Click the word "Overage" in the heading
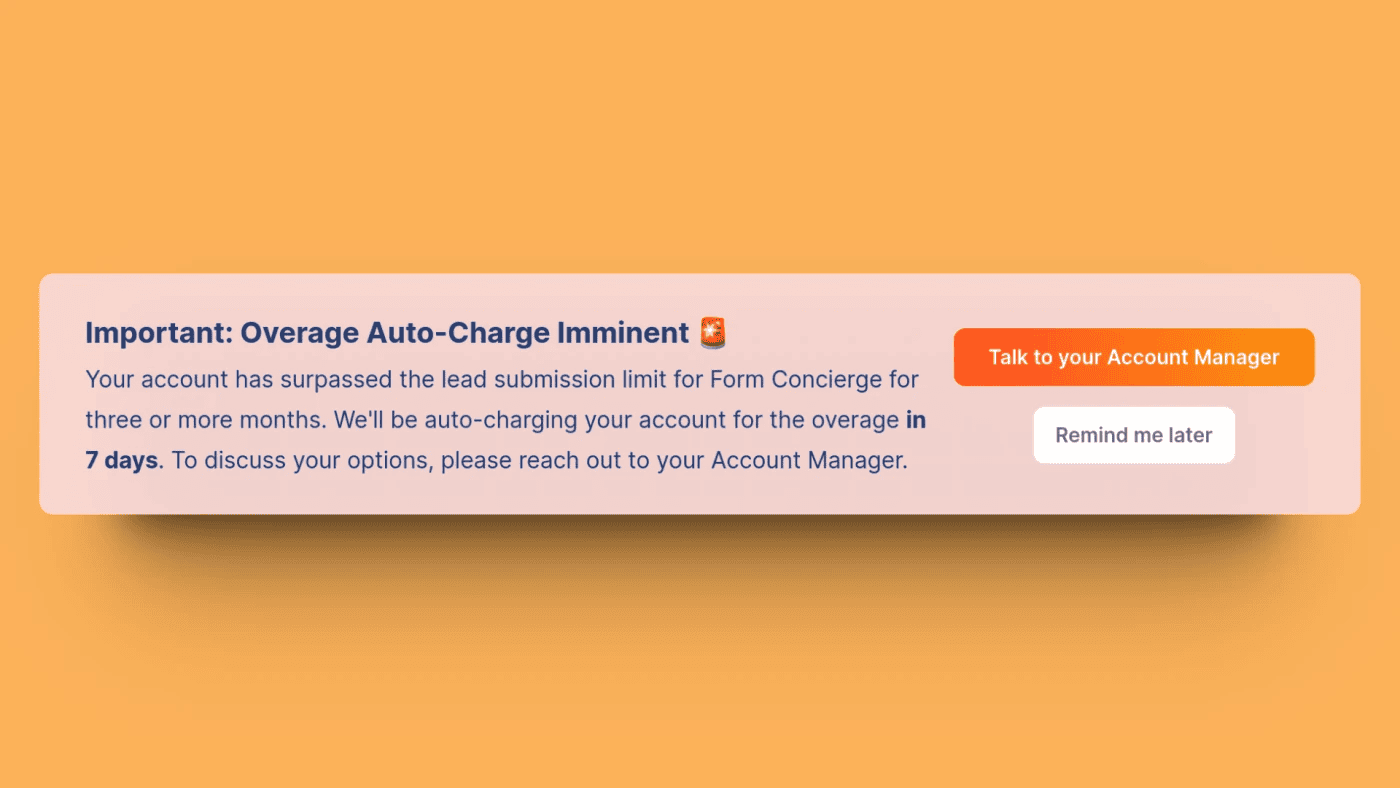1400x788 pixels. pyautogui.click(x=299, y=333)
